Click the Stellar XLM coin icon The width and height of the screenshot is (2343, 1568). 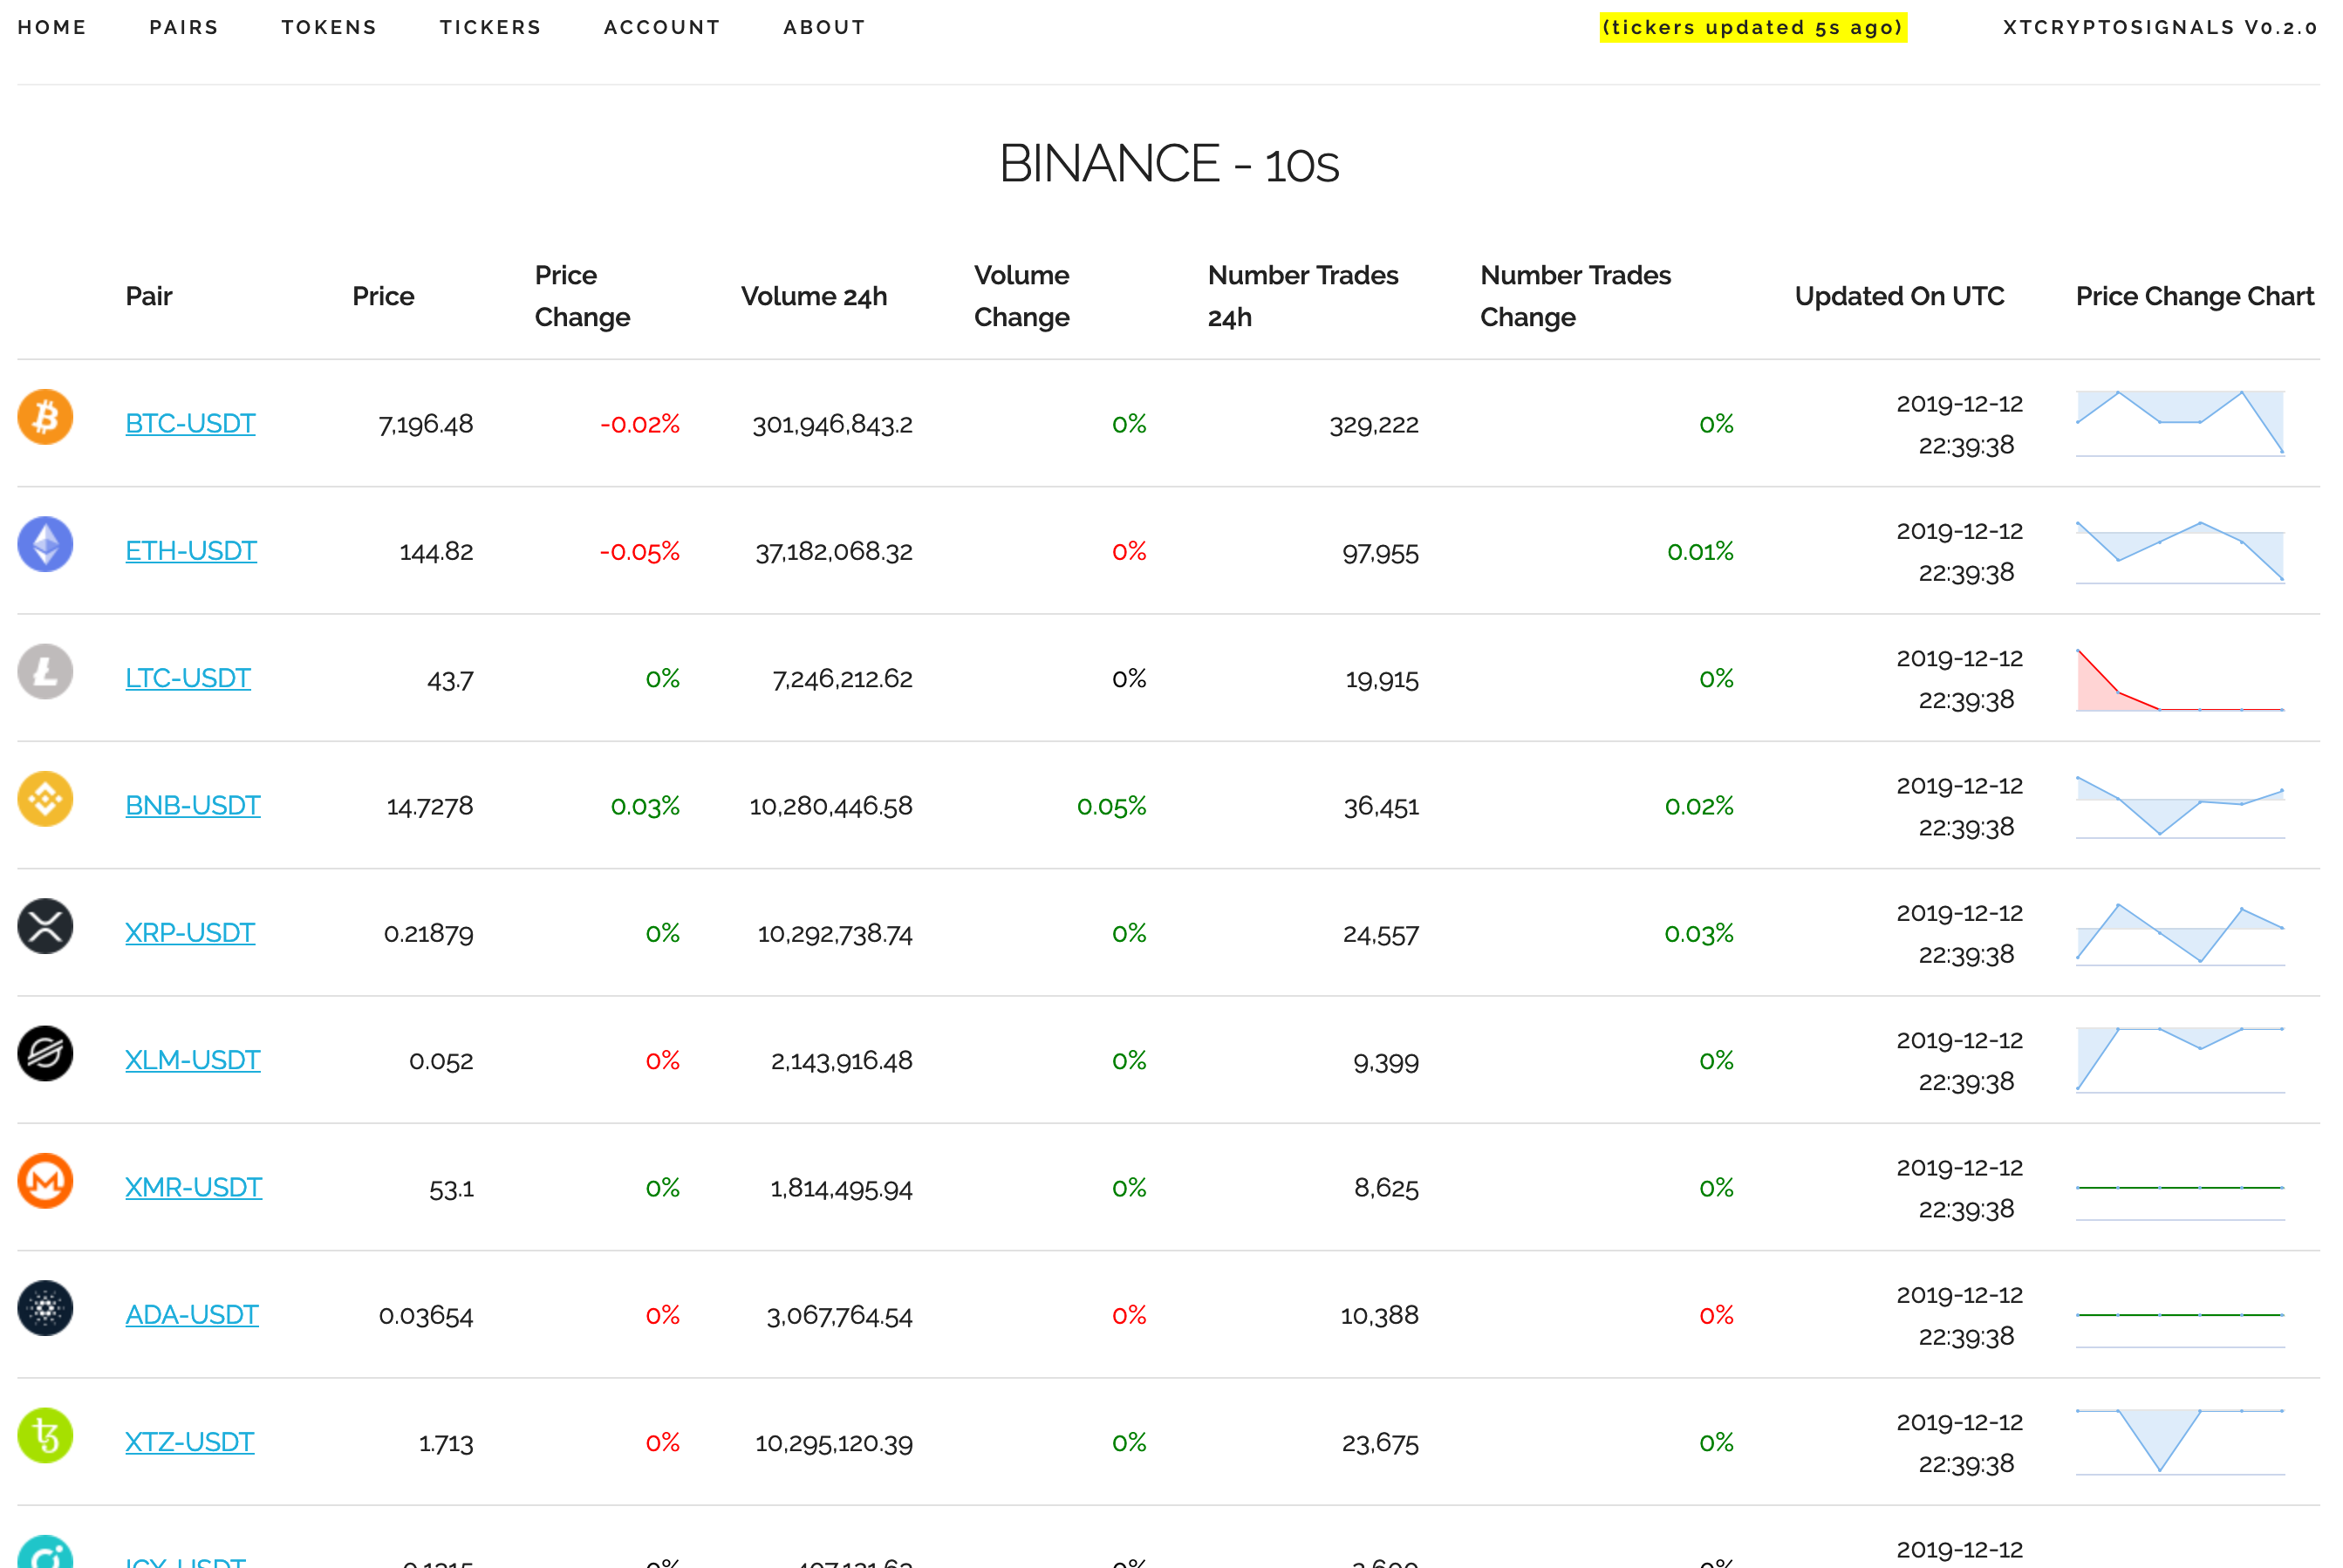tap(45, 1054)
